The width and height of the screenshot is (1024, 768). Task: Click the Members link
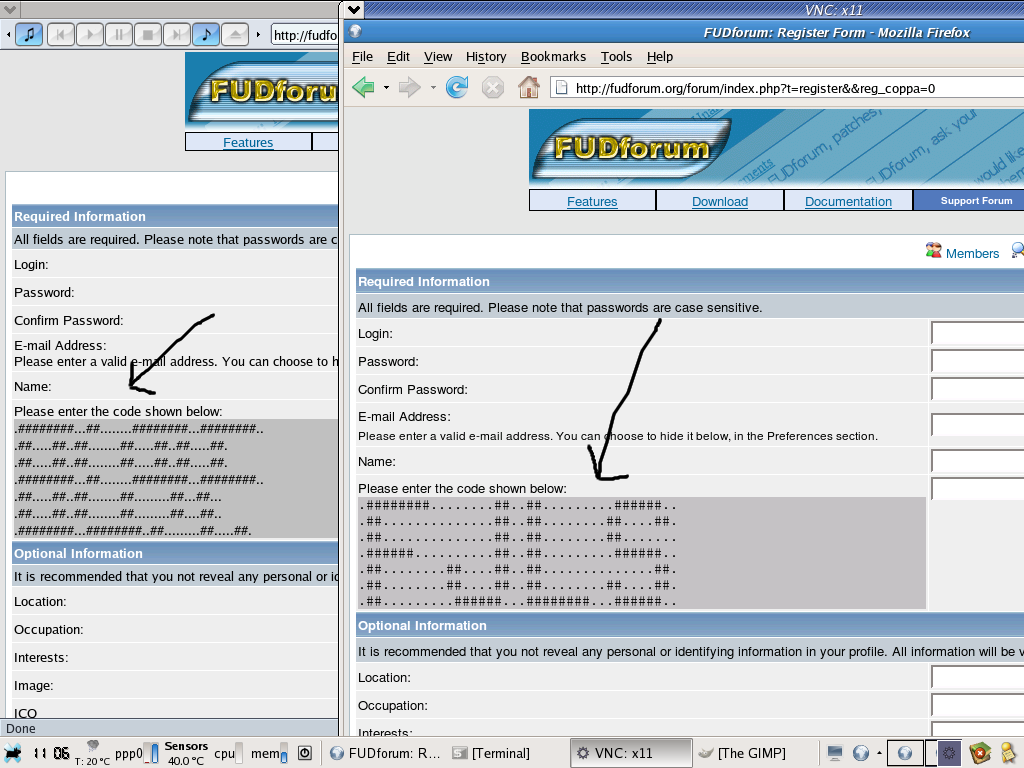972,253
